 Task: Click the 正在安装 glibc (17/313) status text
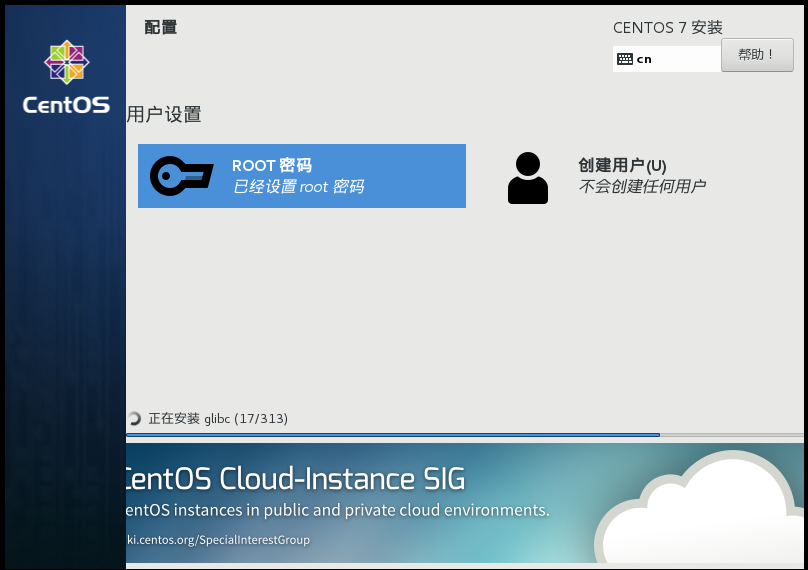(218, 418)
